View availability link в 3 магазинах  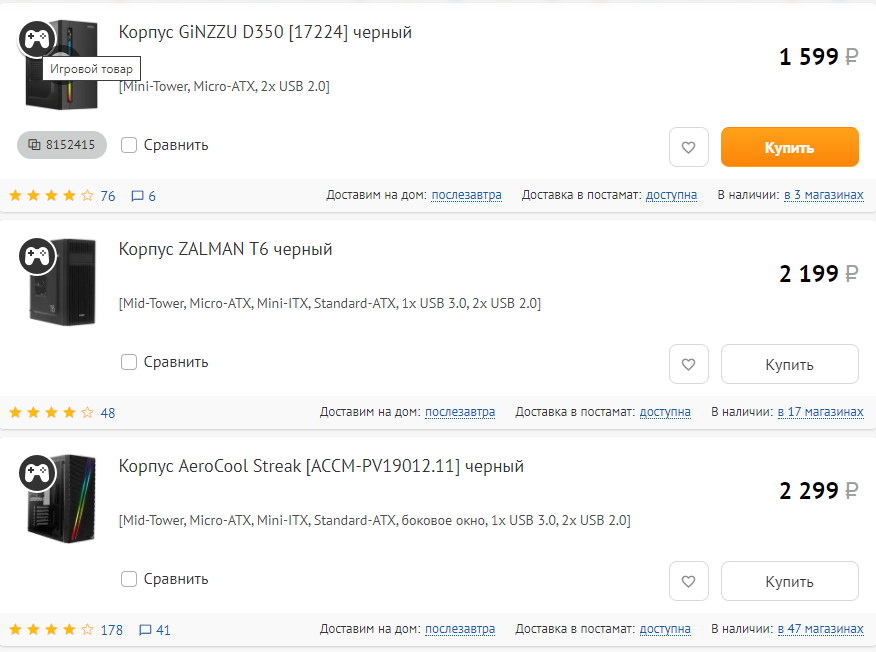(823, 195)
